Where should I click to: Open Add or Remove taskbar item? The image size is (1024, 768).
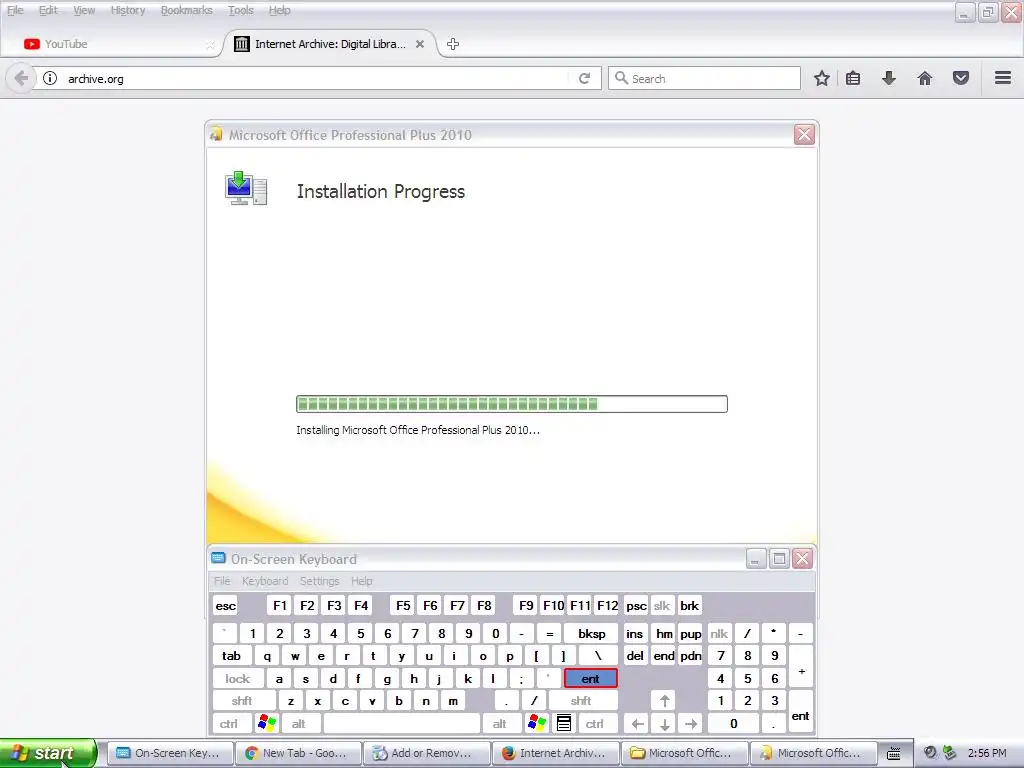[x=426, y=753]
